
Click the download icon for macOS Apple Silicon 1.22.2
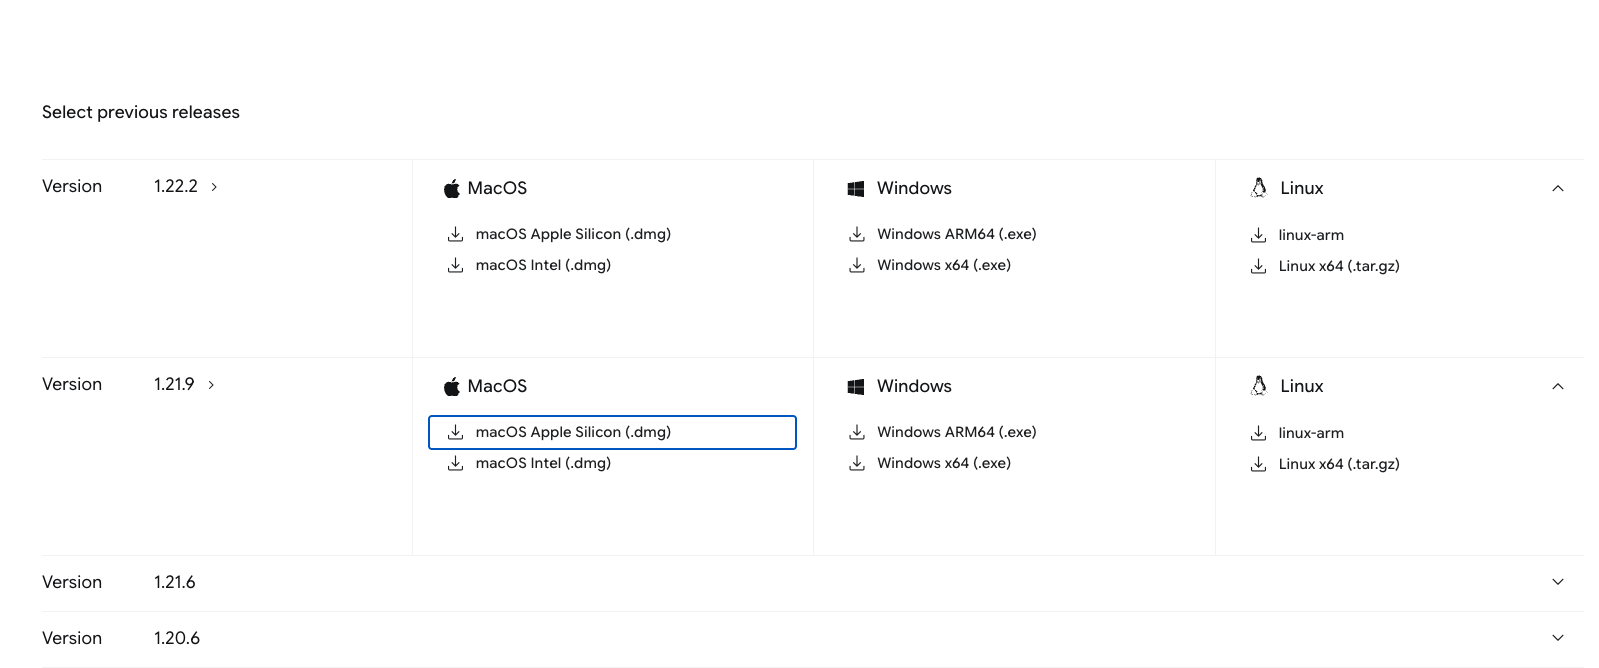point(455,234)
